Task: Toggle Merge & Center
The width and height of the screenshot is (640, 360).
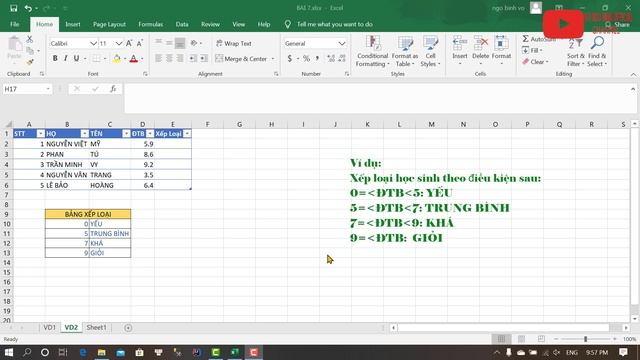Action: (x=241, y=59)
